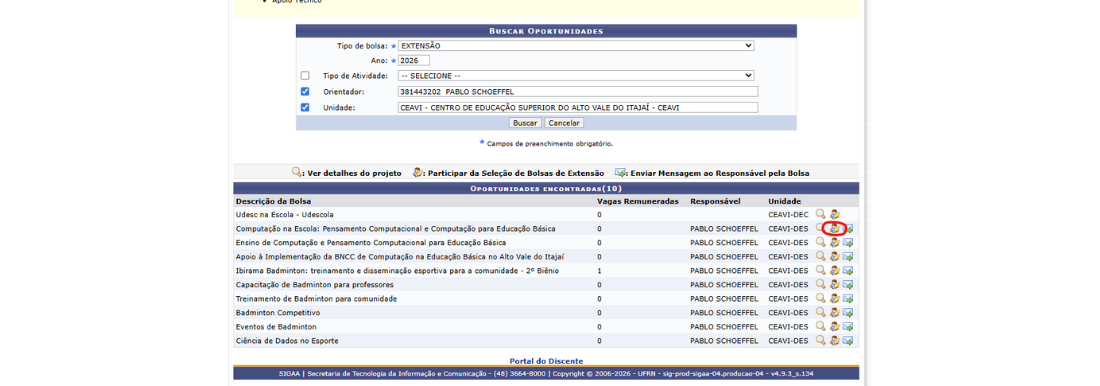
Task: View details of Apoio à Implementação da BNCC
Action: (820, 256)
